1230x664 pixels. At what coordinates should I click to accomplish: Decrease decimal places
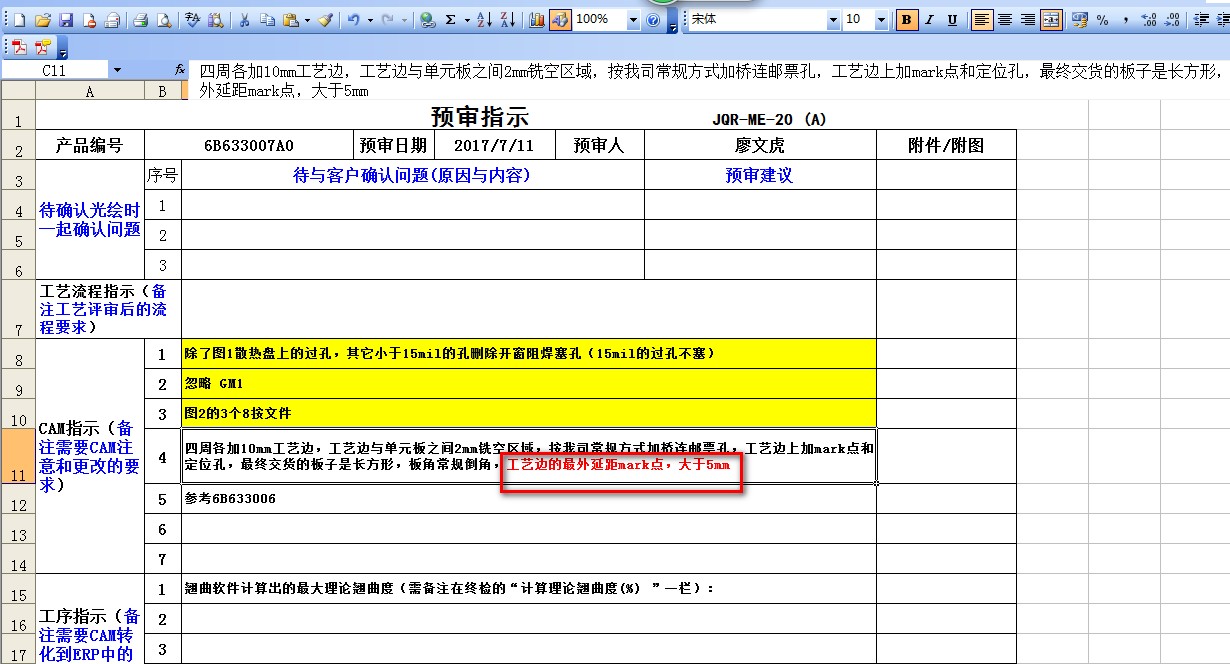coord(1172,20)
